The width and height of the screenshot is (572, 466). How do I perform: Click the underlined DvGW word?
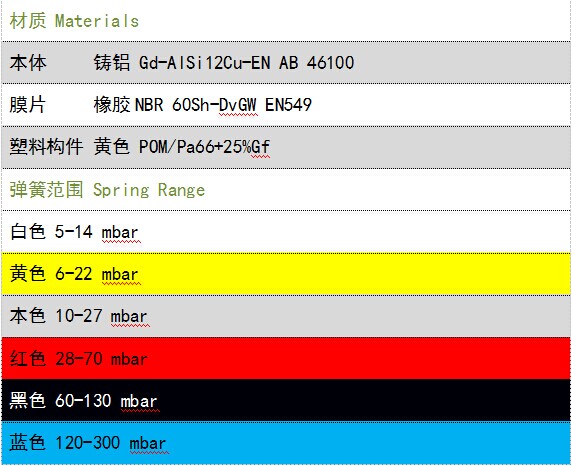(x=238, y=105)
